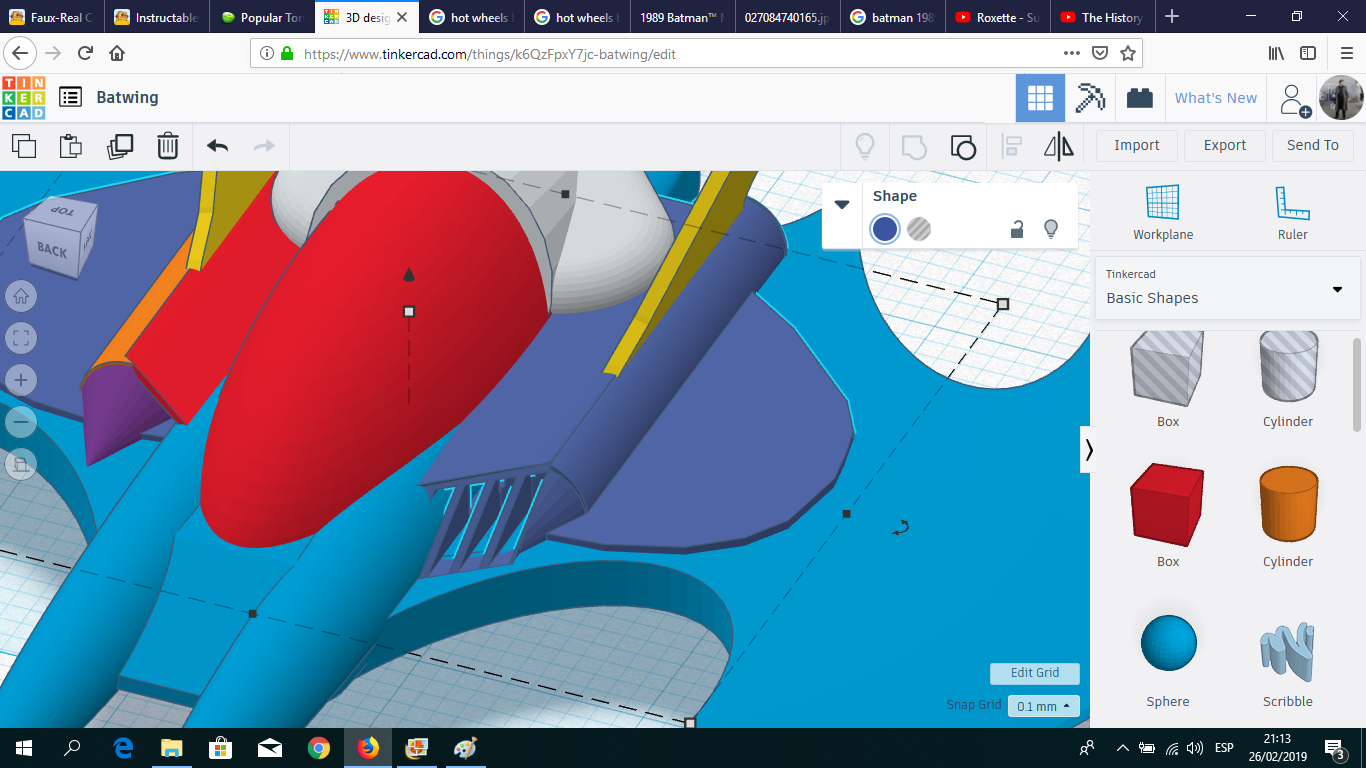
Task: Click the Show All lightbulb icon
Action: point(865,146)
